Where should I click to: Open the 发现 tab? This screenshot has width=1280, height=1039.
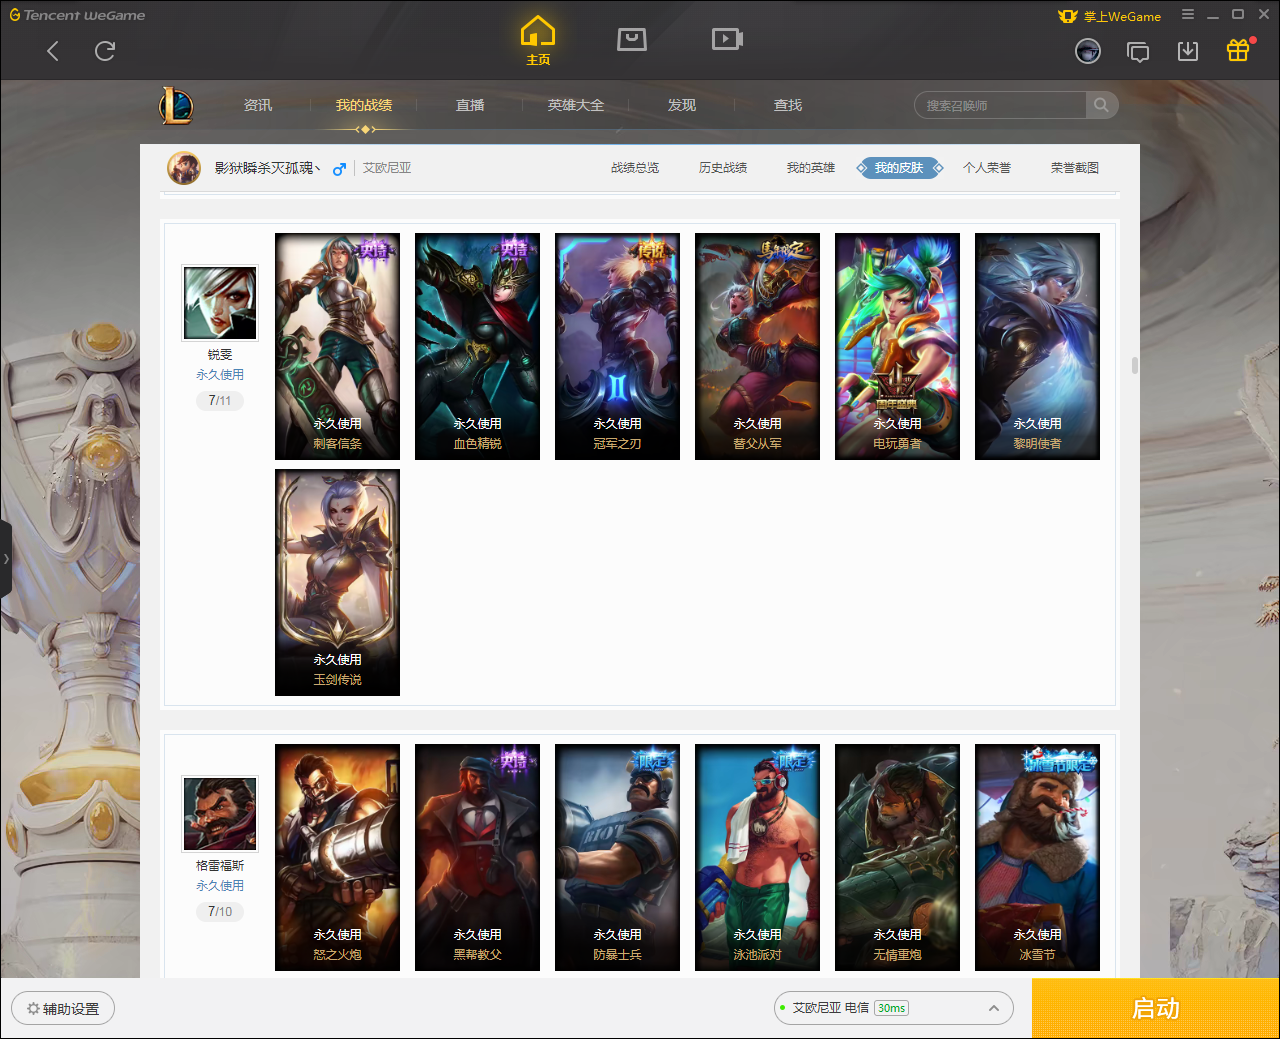pyautogui.click(x=682, y=105)
